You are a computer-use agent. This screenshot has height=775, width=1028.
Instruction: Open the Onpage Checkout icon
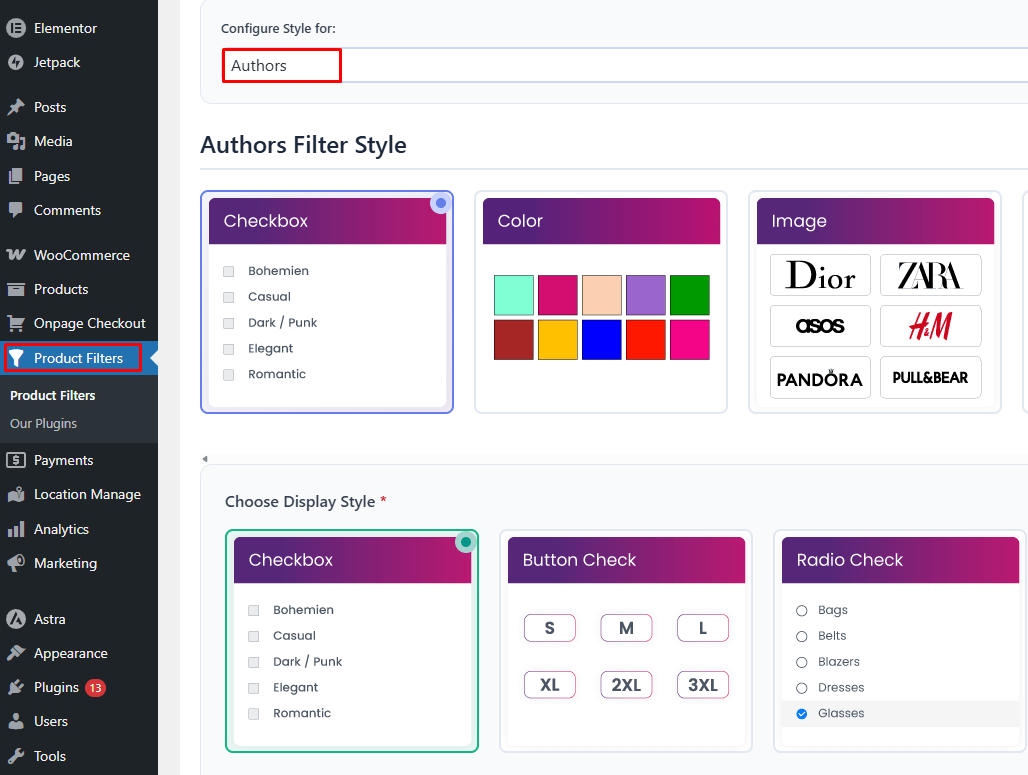[16, 323]
